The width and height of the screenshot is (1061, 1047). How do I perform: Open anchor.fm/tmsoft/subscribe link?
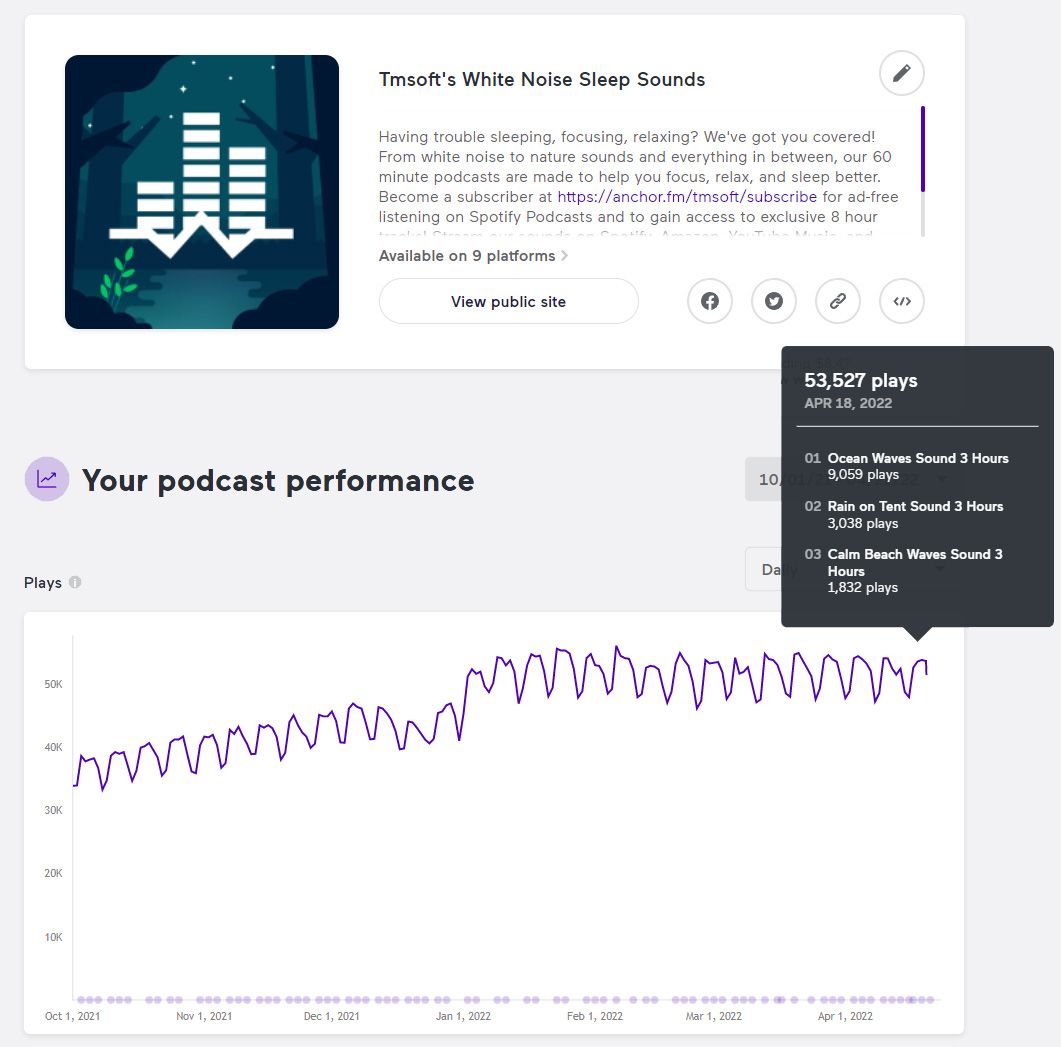[687, 197]
